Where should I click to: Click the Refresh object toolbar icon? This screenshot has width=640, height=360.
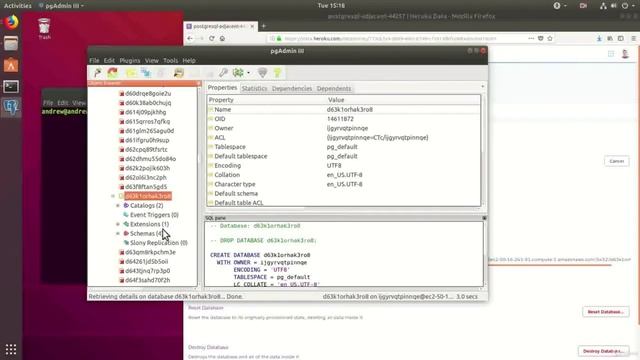[113, 73]
